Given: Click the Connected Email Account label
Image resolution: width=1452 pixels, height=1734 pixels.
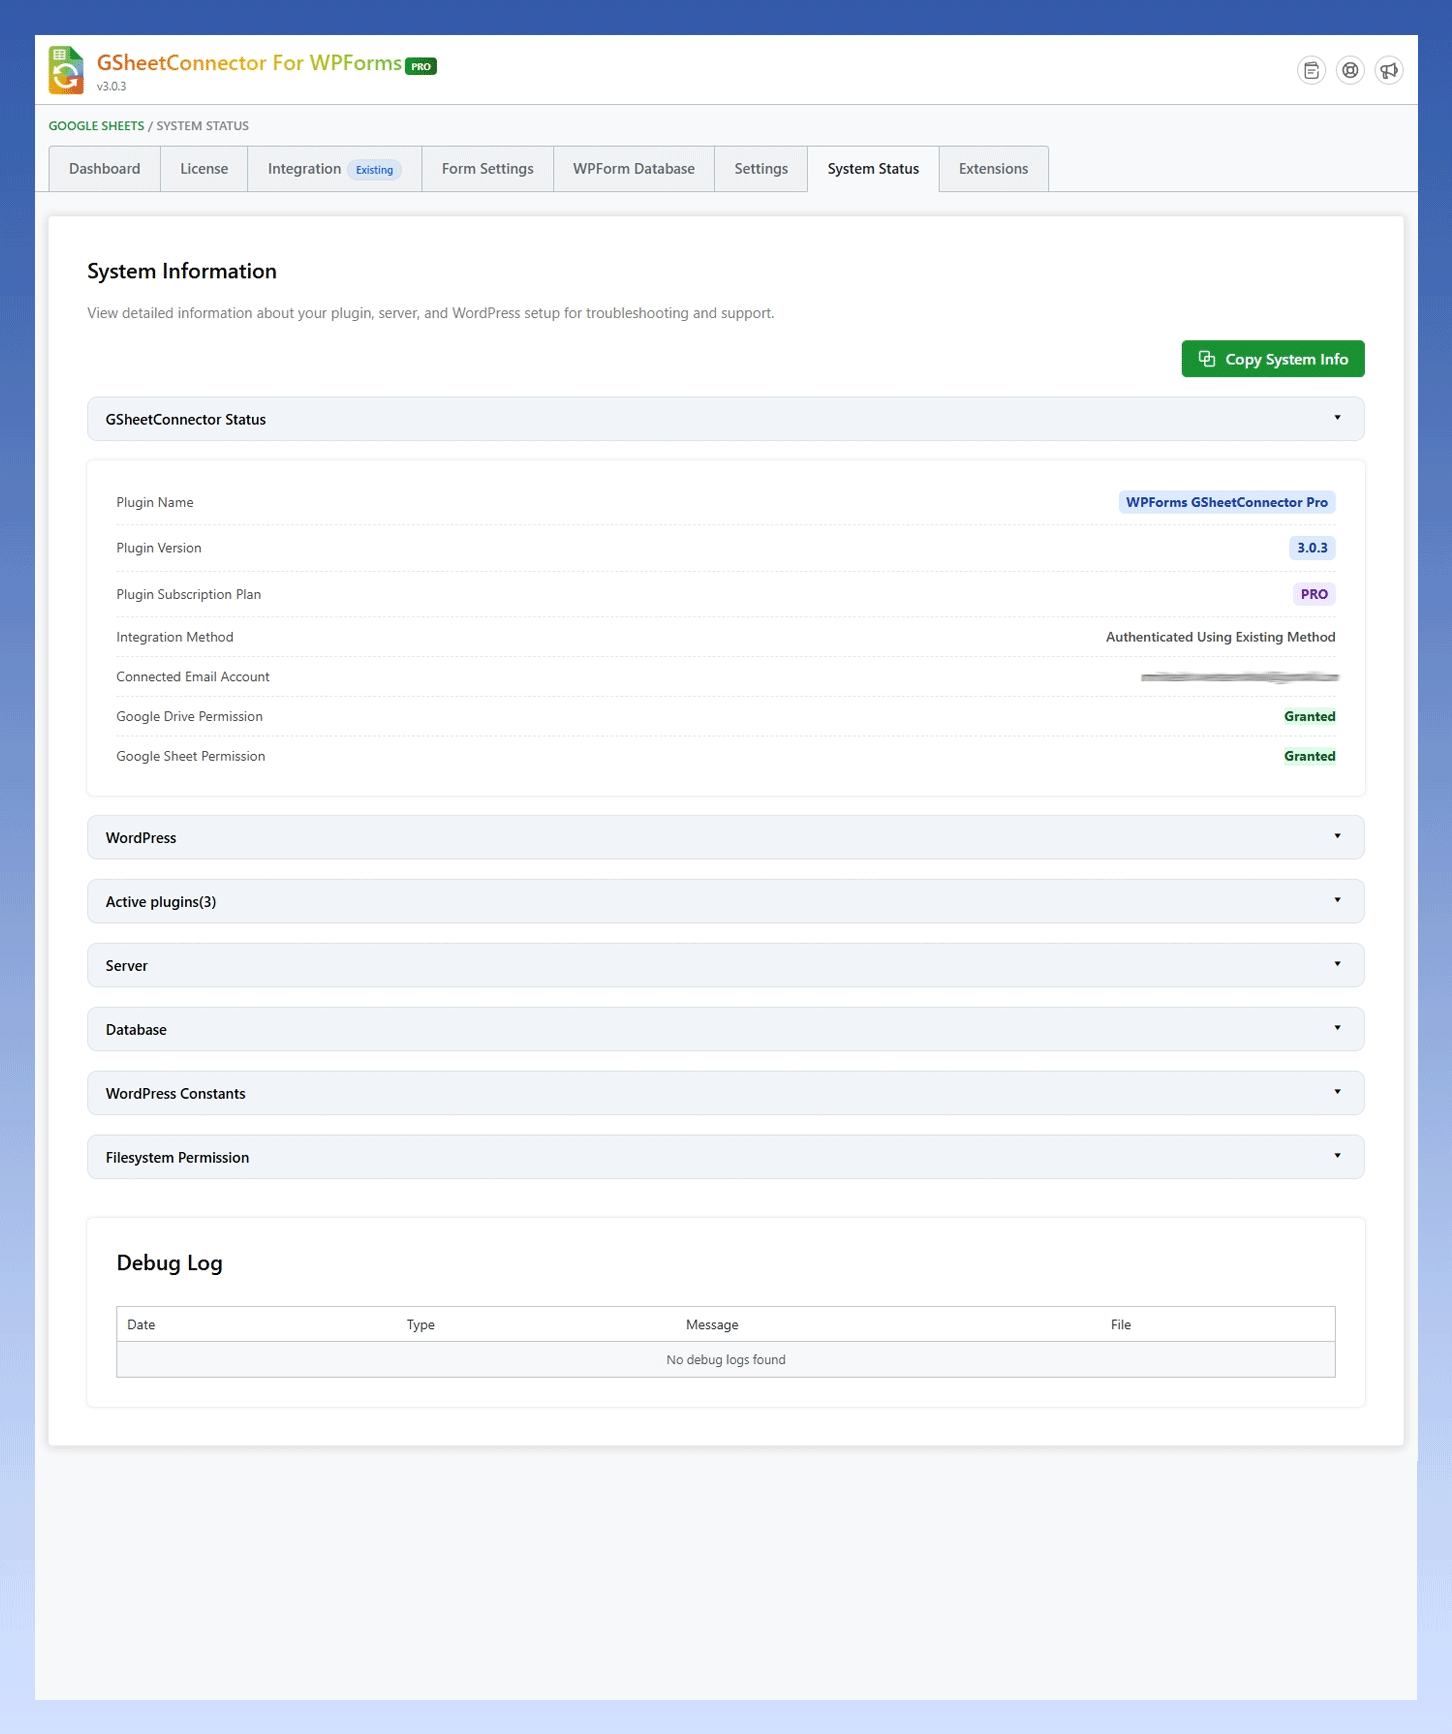Looking at the screenshot, I should click(193, 677).
